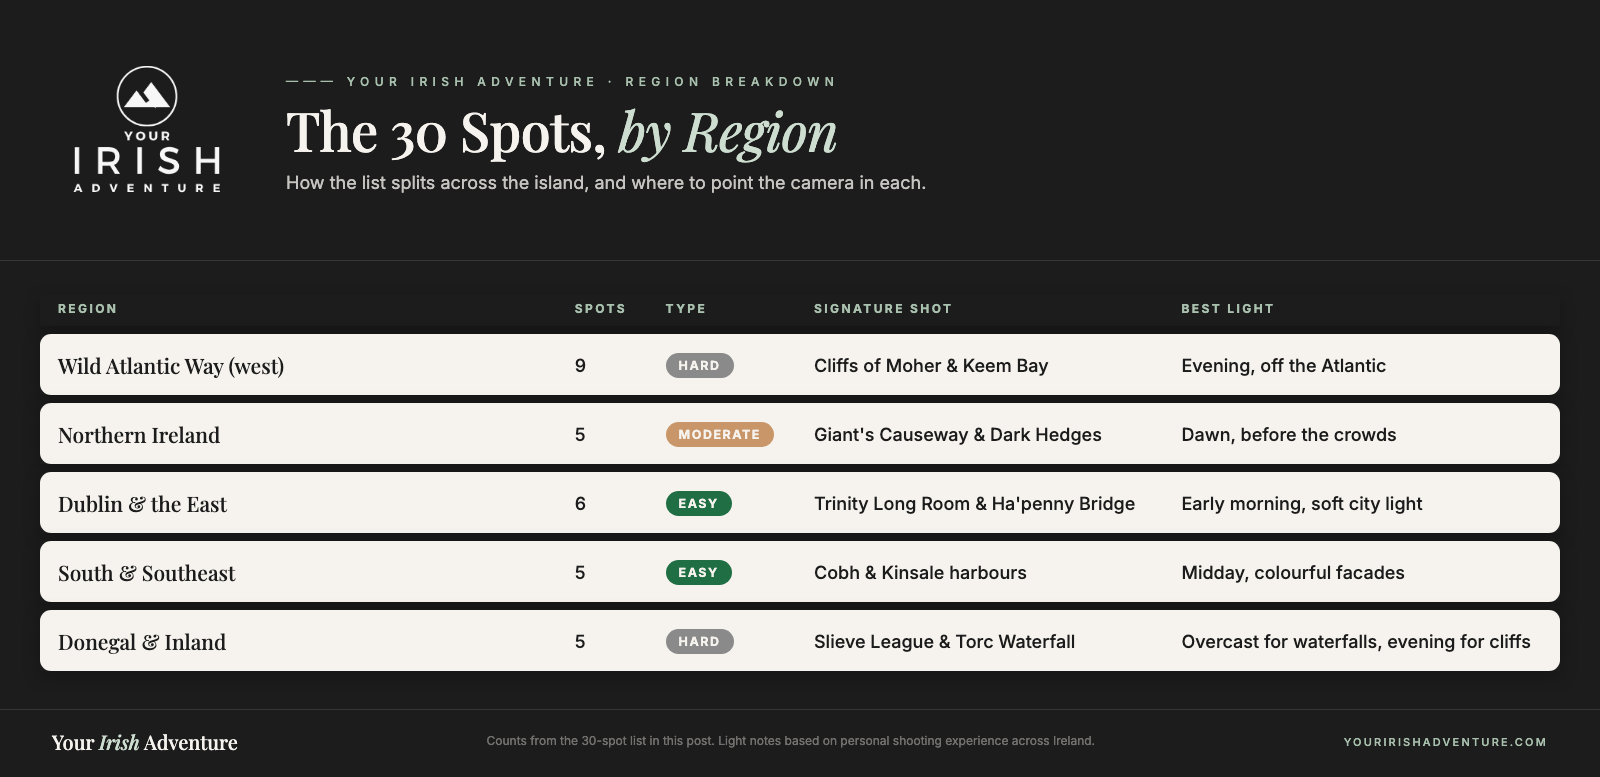Open the YOURIRISHADVENTURE.COM footer link
This screenshot has width=1600, height=777.
pos(1445,742)
